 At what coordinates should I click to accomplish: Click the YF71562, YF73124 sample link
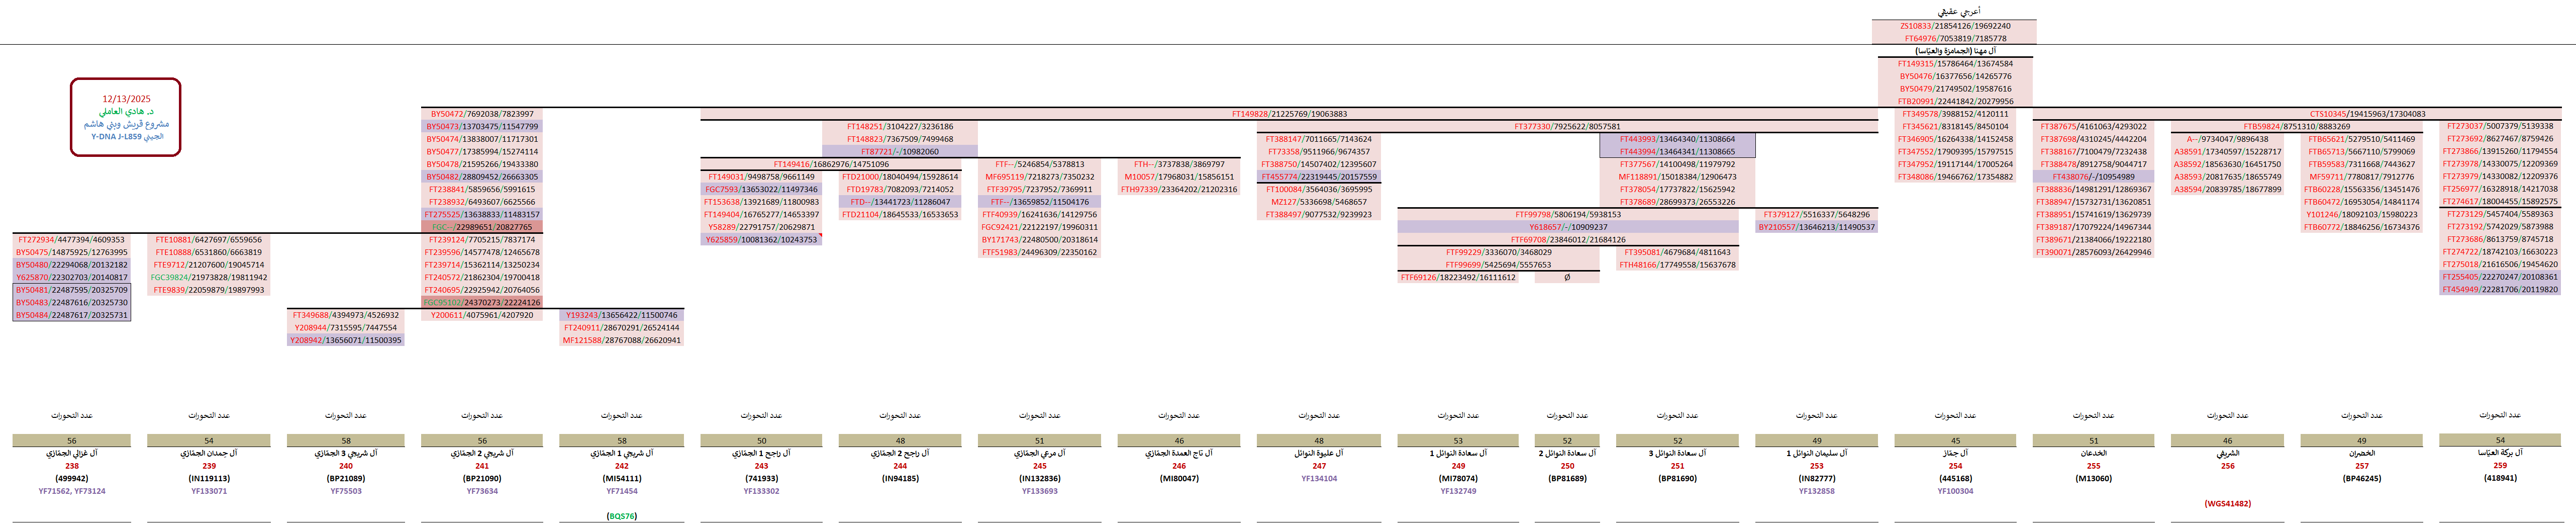[x=72, y=491]
